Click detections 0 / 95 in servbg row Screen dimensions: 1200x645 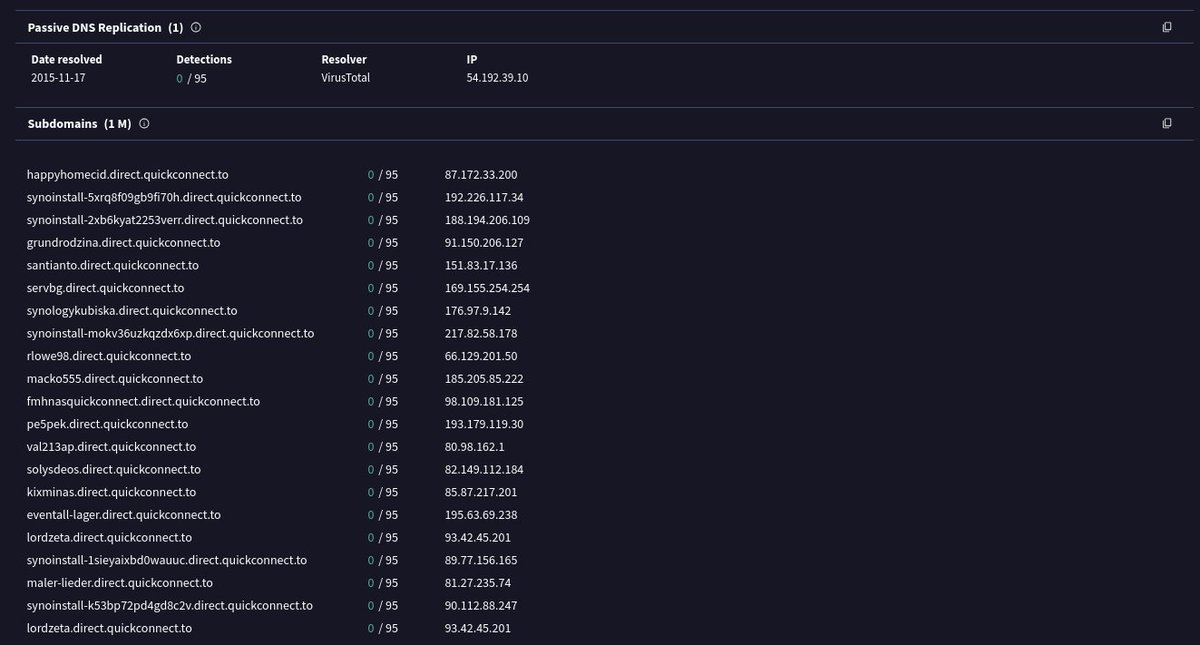coord(383,288)
